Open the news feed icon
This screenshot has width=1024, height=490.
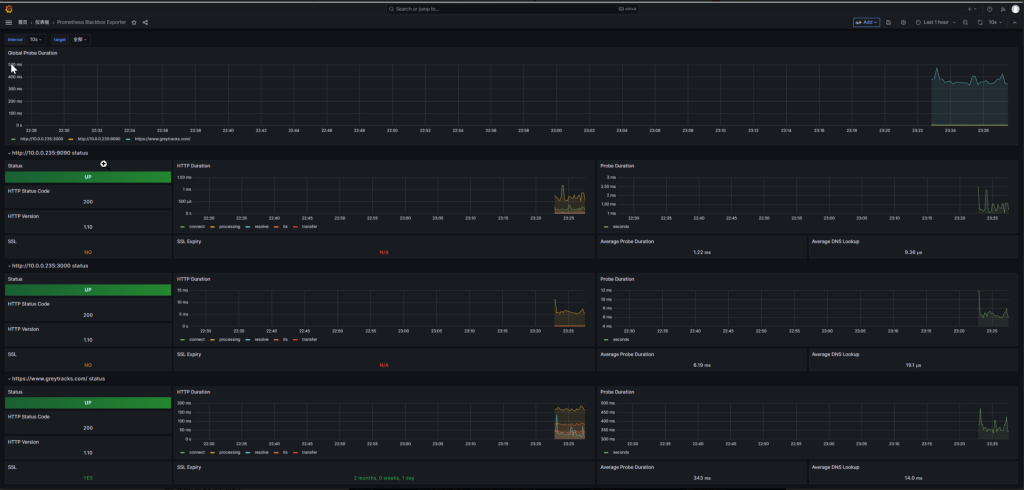tap(1002, 9)
